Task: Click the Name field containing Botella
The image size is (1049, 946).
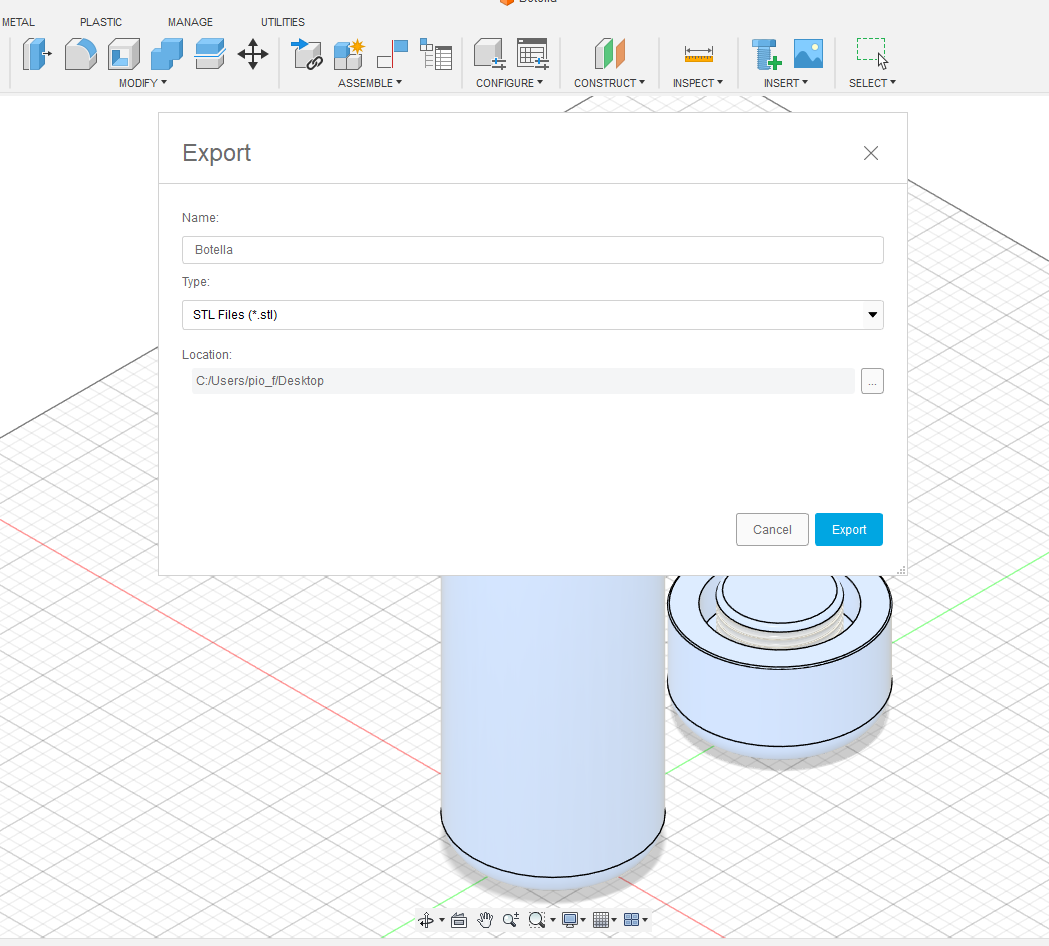Action: coord(532,250)
